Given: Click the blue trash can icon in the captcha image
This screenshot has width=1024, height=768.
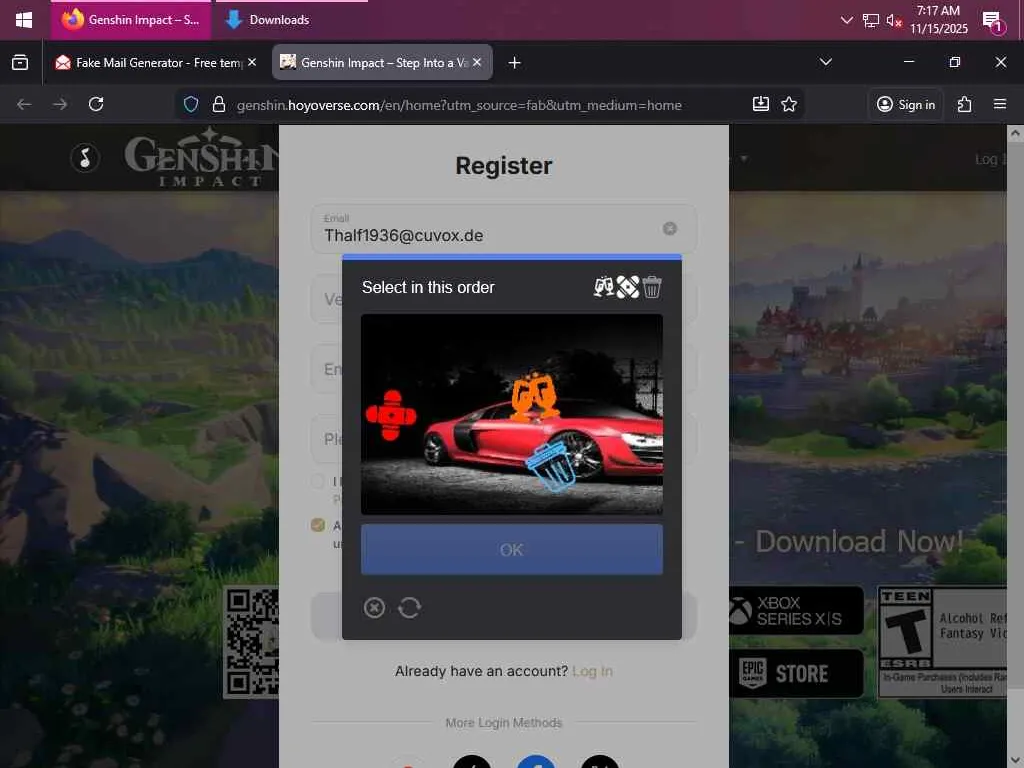Looking at the screenshot, I should click(x=552, y=466).
